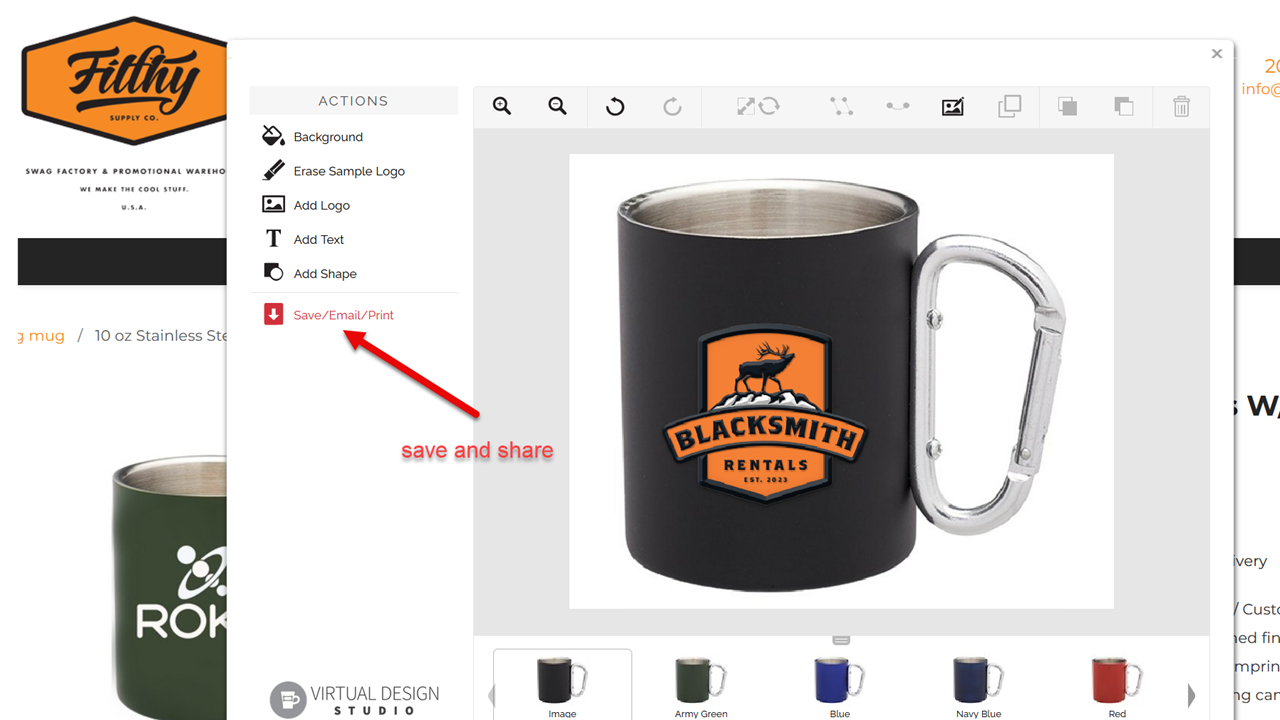Show previous mug colors with left arrow

coord(490,695)
